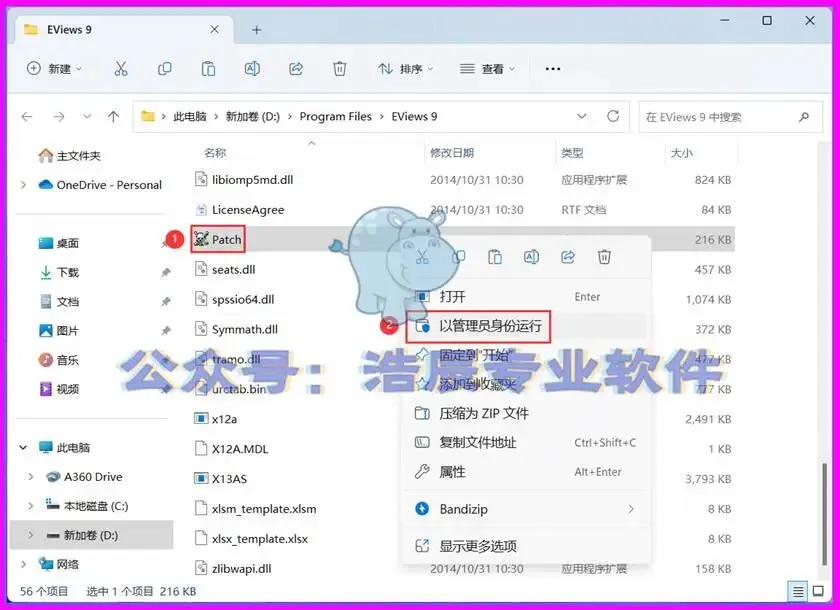
Task: Open 音乐 in the sidebar
Action: tap(59, 360)
